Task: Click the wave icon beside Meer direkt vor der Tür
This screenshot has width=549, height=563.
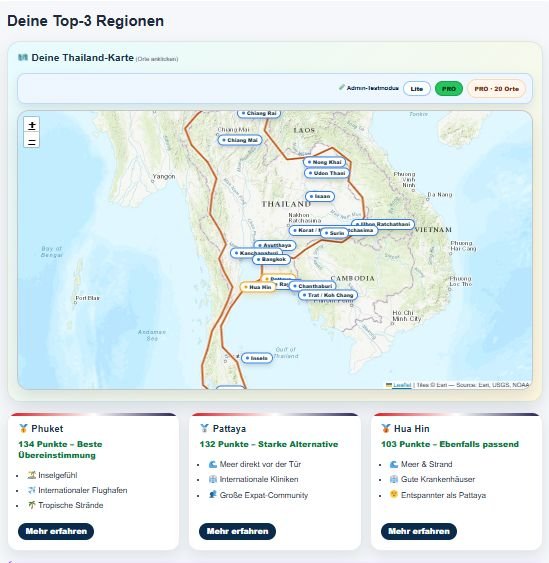Action: (213, 464)
